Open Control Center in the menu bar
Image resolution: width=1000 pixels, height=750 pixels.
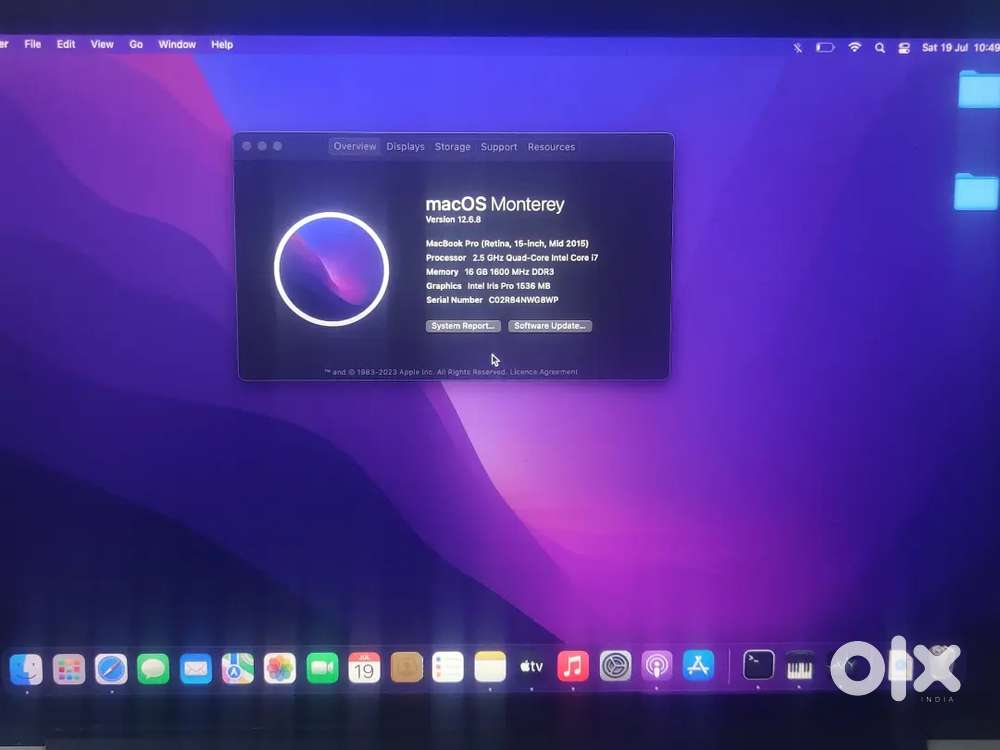pos(904,47)
